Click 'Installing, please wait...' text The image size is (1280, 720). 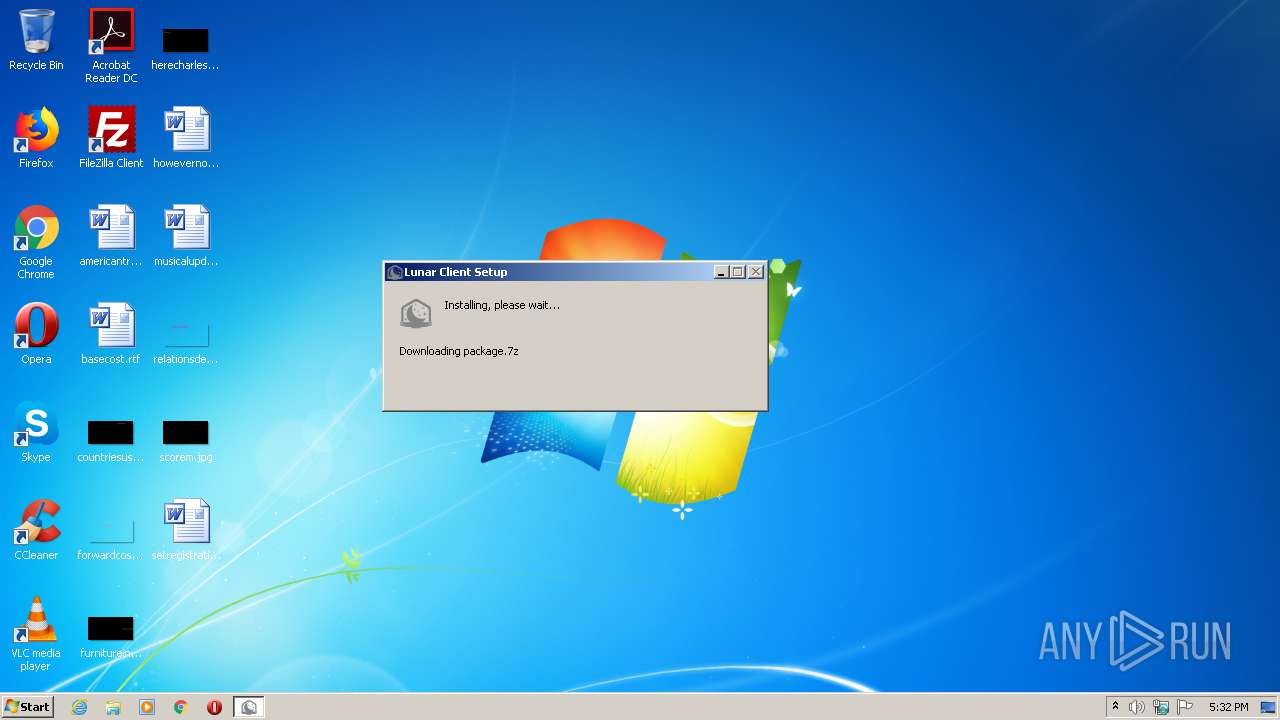point(502,305)
